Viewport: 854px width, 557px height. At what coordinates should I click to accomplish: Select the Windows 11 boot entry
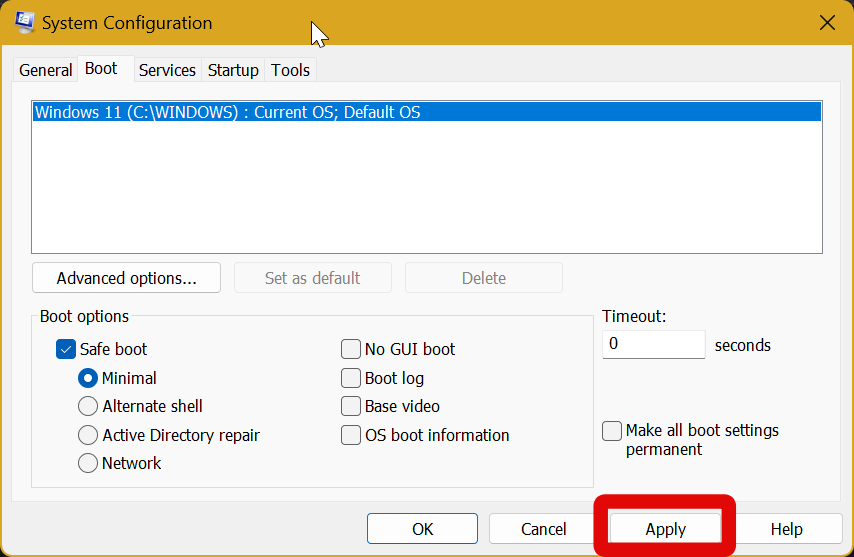(227, 113)
